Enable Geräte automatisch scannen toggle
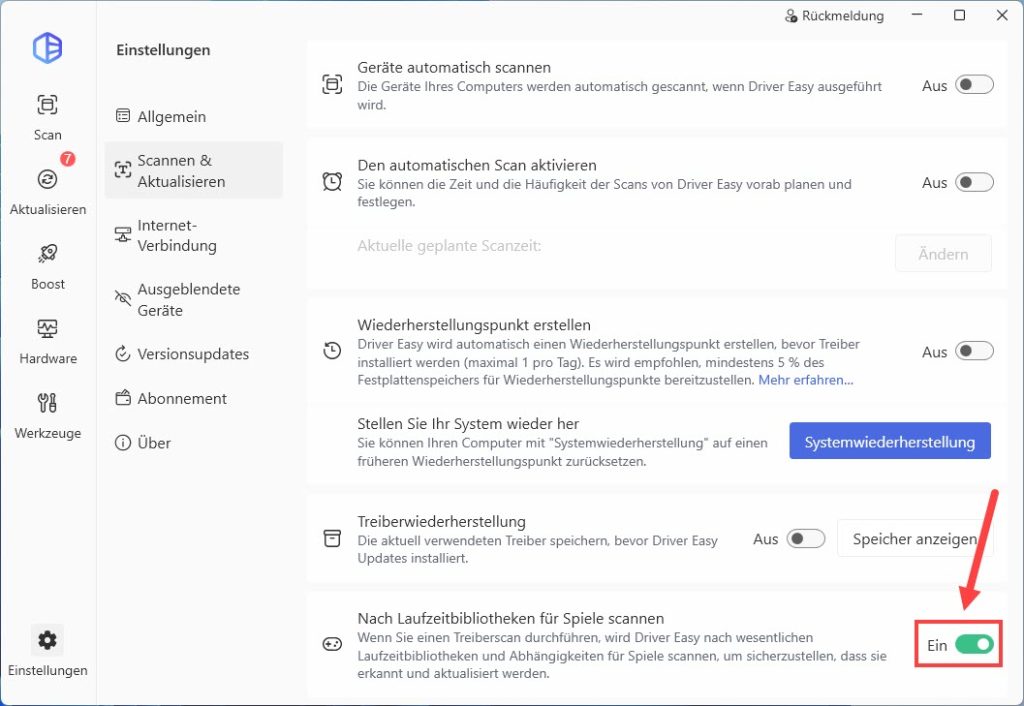 click(974, 85)
